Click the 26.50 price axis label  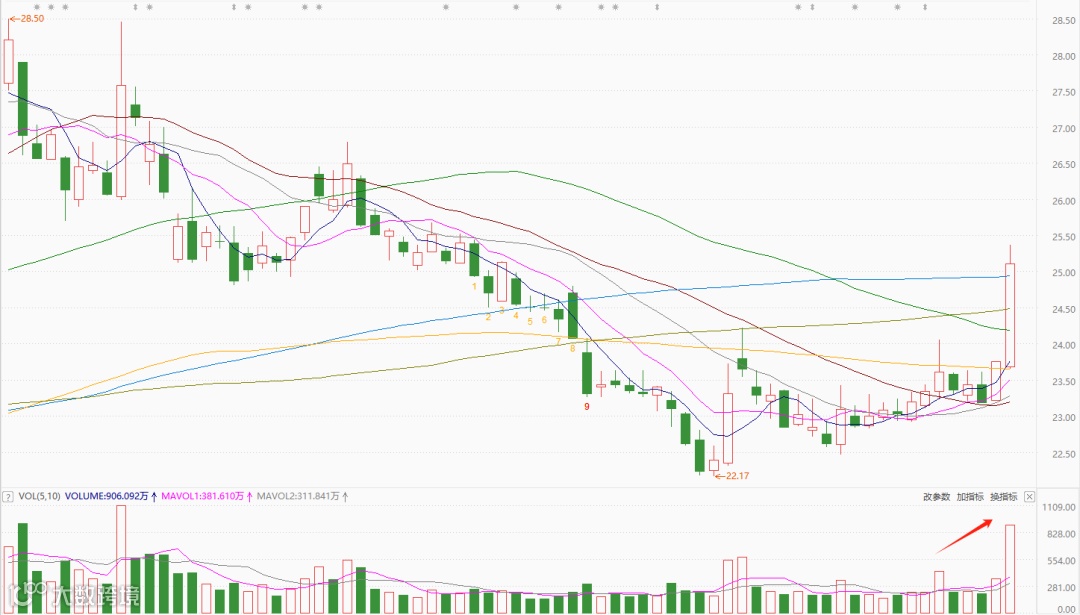1063,165
